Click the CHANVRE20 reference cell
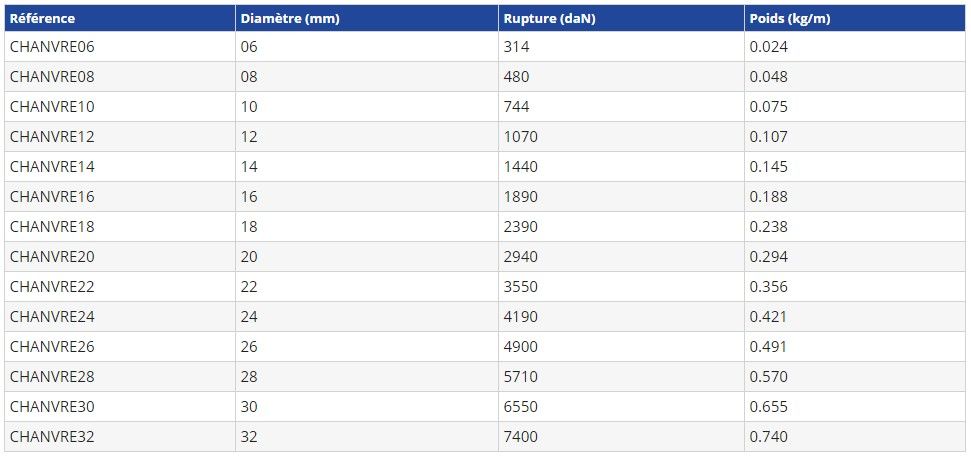The image size is (971, 457). point(52,257)
